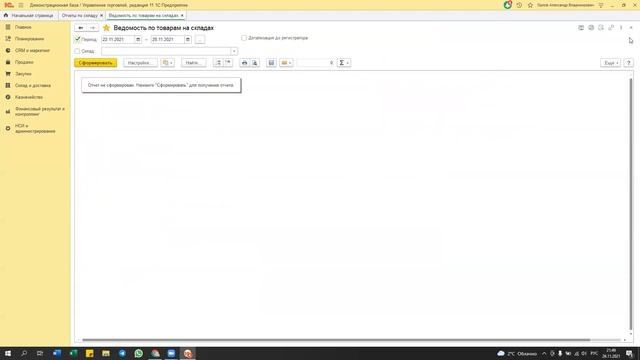Close the Ведомость по товарам на складах tab
This screenshot has width=640, height=360.
pyautogui.click(x=182, y=16)
